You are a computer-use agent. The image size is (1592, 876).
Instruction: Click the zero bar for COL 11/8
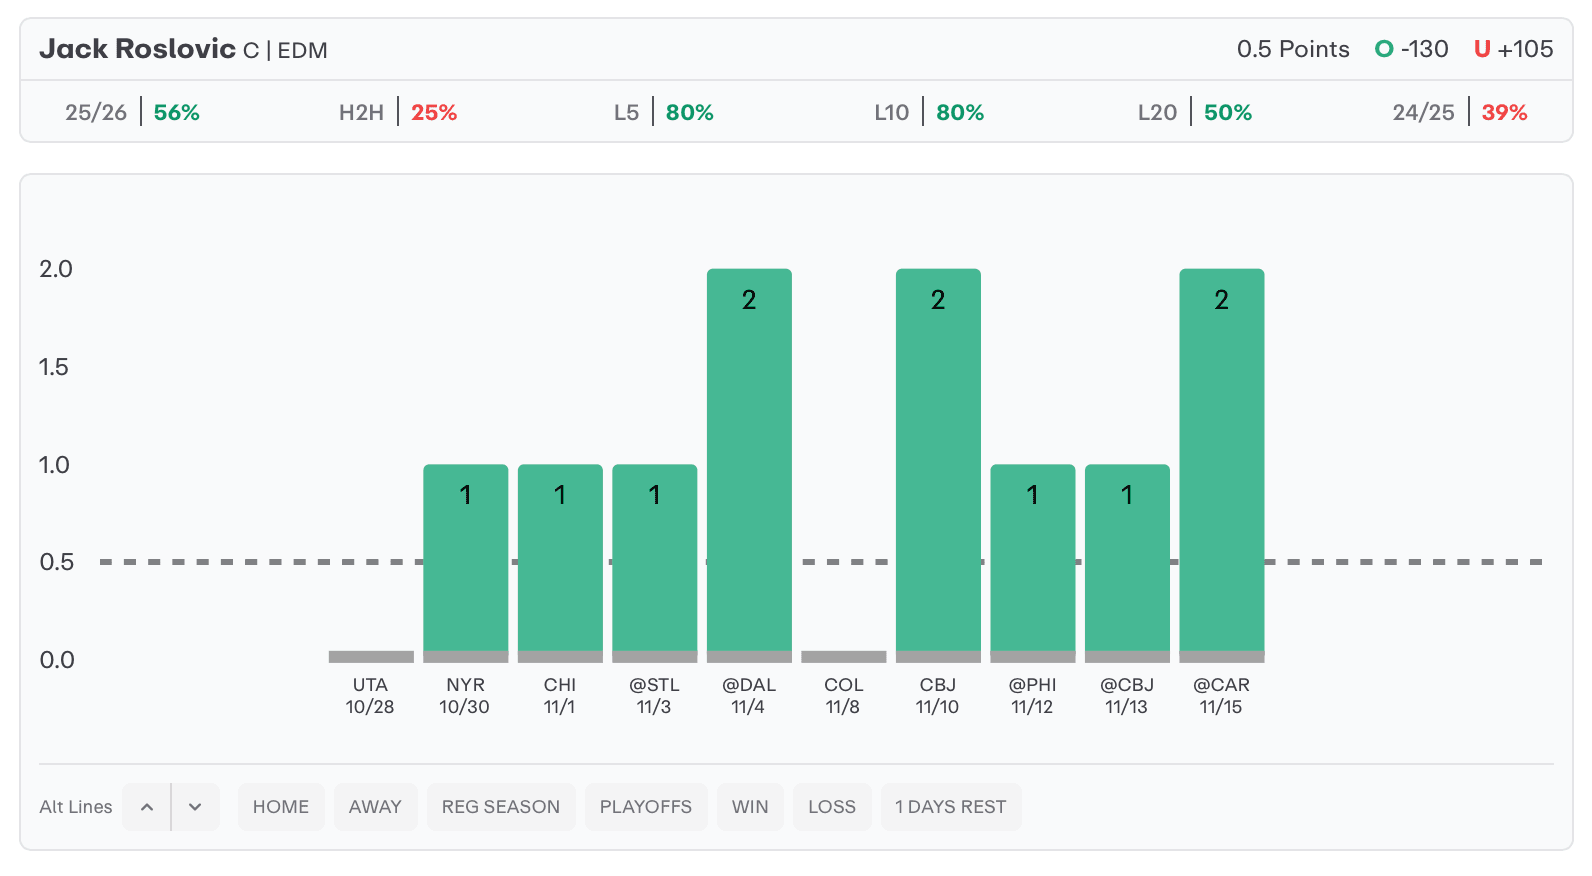(x=843, y=657)
